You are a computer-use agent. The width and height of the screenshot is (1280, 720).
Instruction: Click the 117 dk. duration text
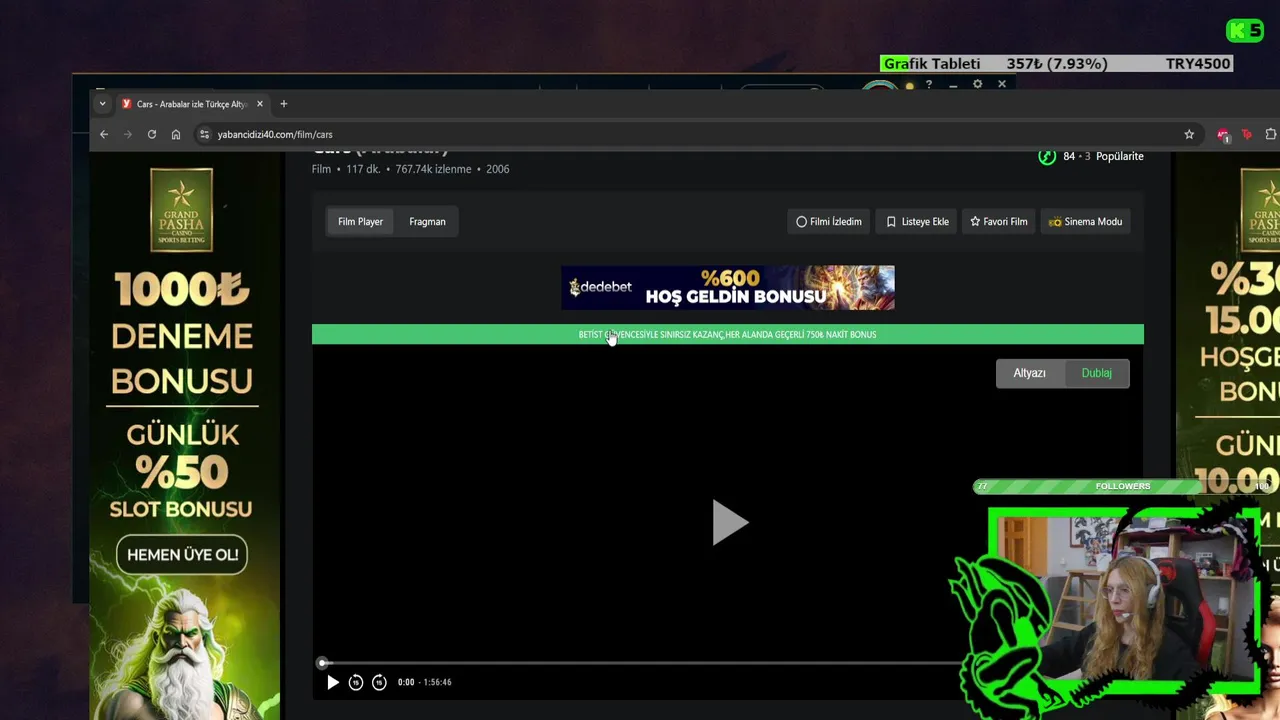(x=363, y=169)
